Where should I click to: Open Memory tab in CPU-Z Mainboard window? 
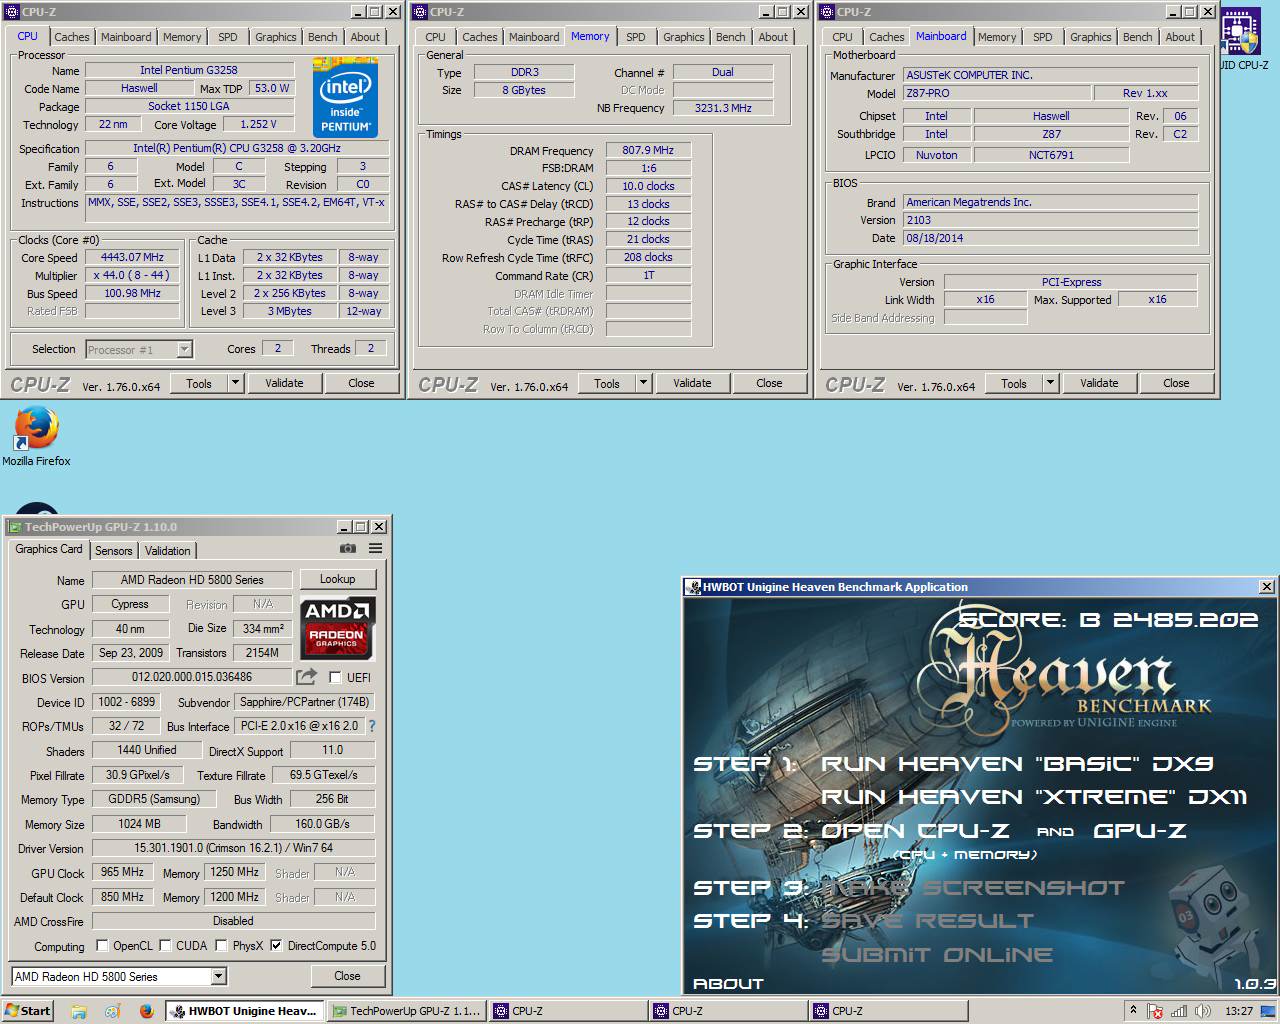point(997,37)
